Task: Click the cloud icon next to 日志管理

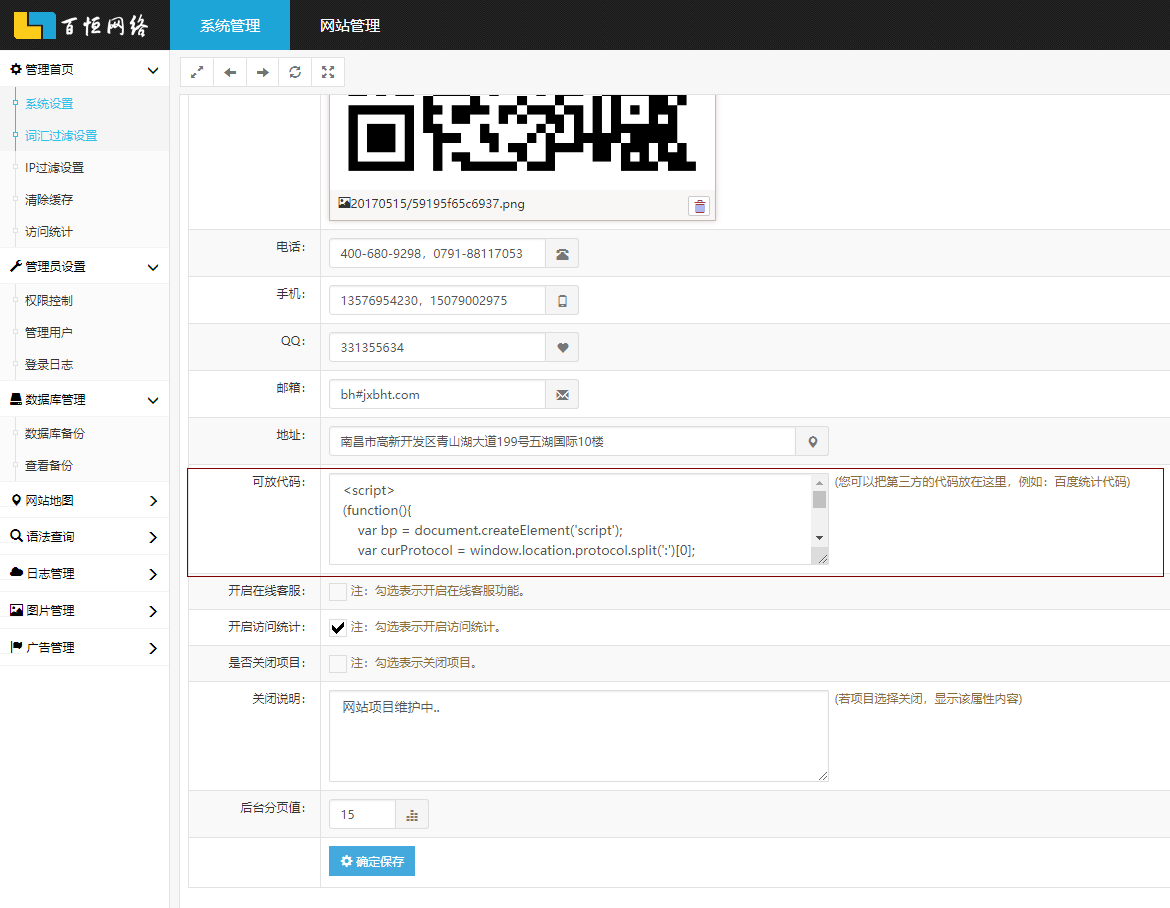Action: coord(16,572)
